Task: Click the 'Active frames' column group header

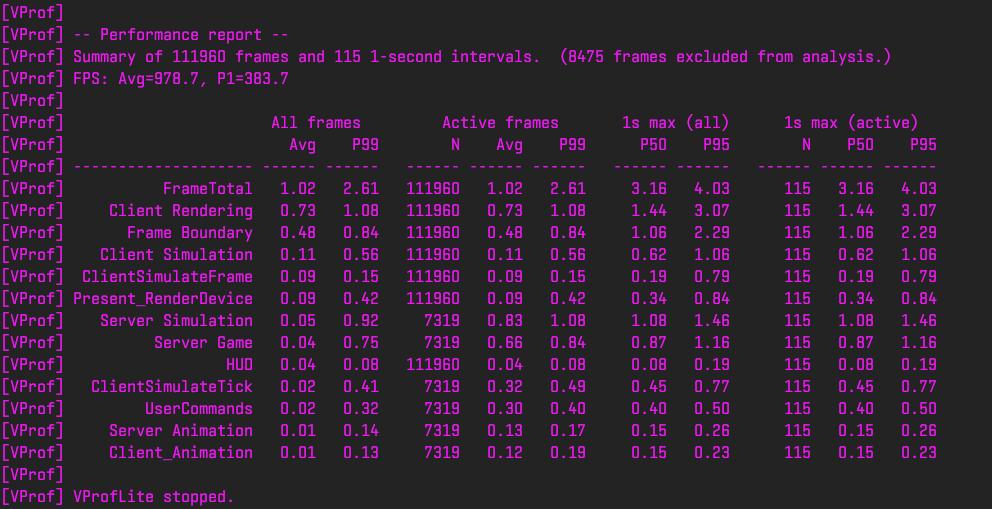Action: point(500,123)
